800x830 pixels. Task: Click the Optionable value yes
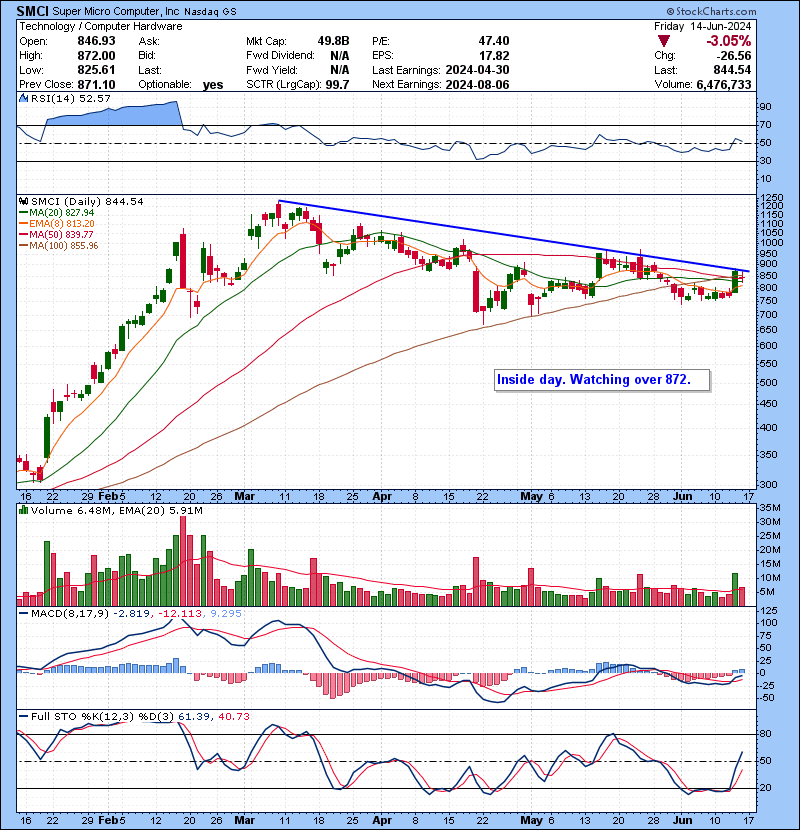pyautogui.click(x=213, y=85)
